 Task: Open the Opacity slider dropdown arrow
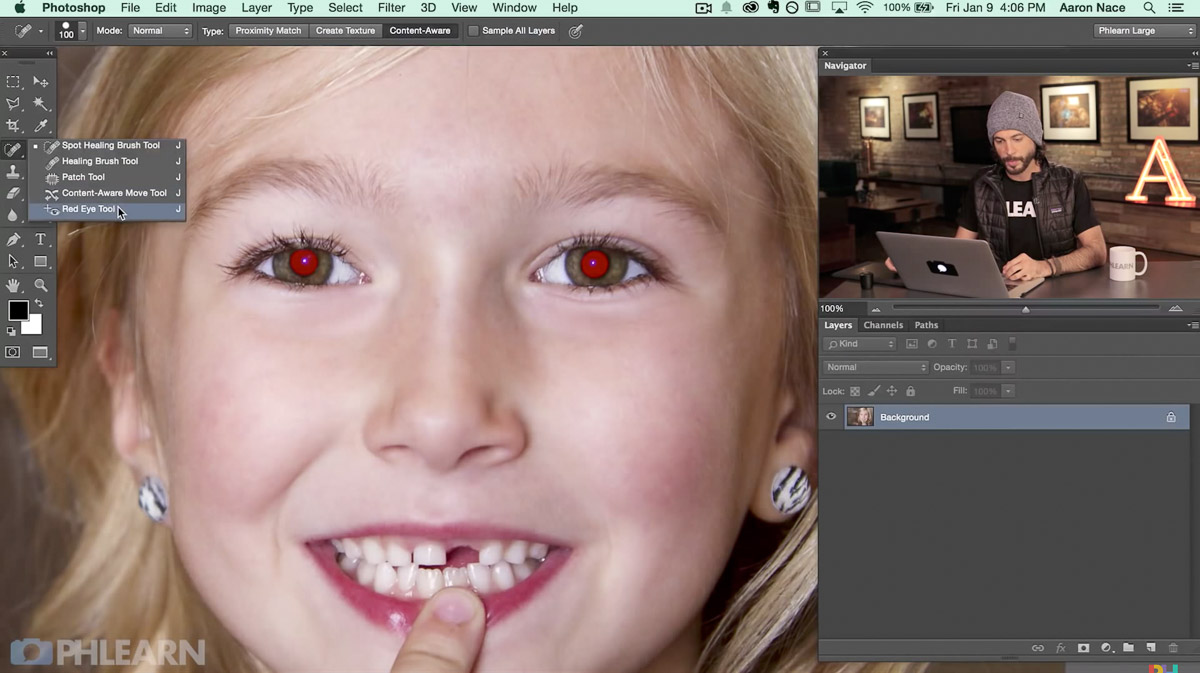coord(1007,367)
